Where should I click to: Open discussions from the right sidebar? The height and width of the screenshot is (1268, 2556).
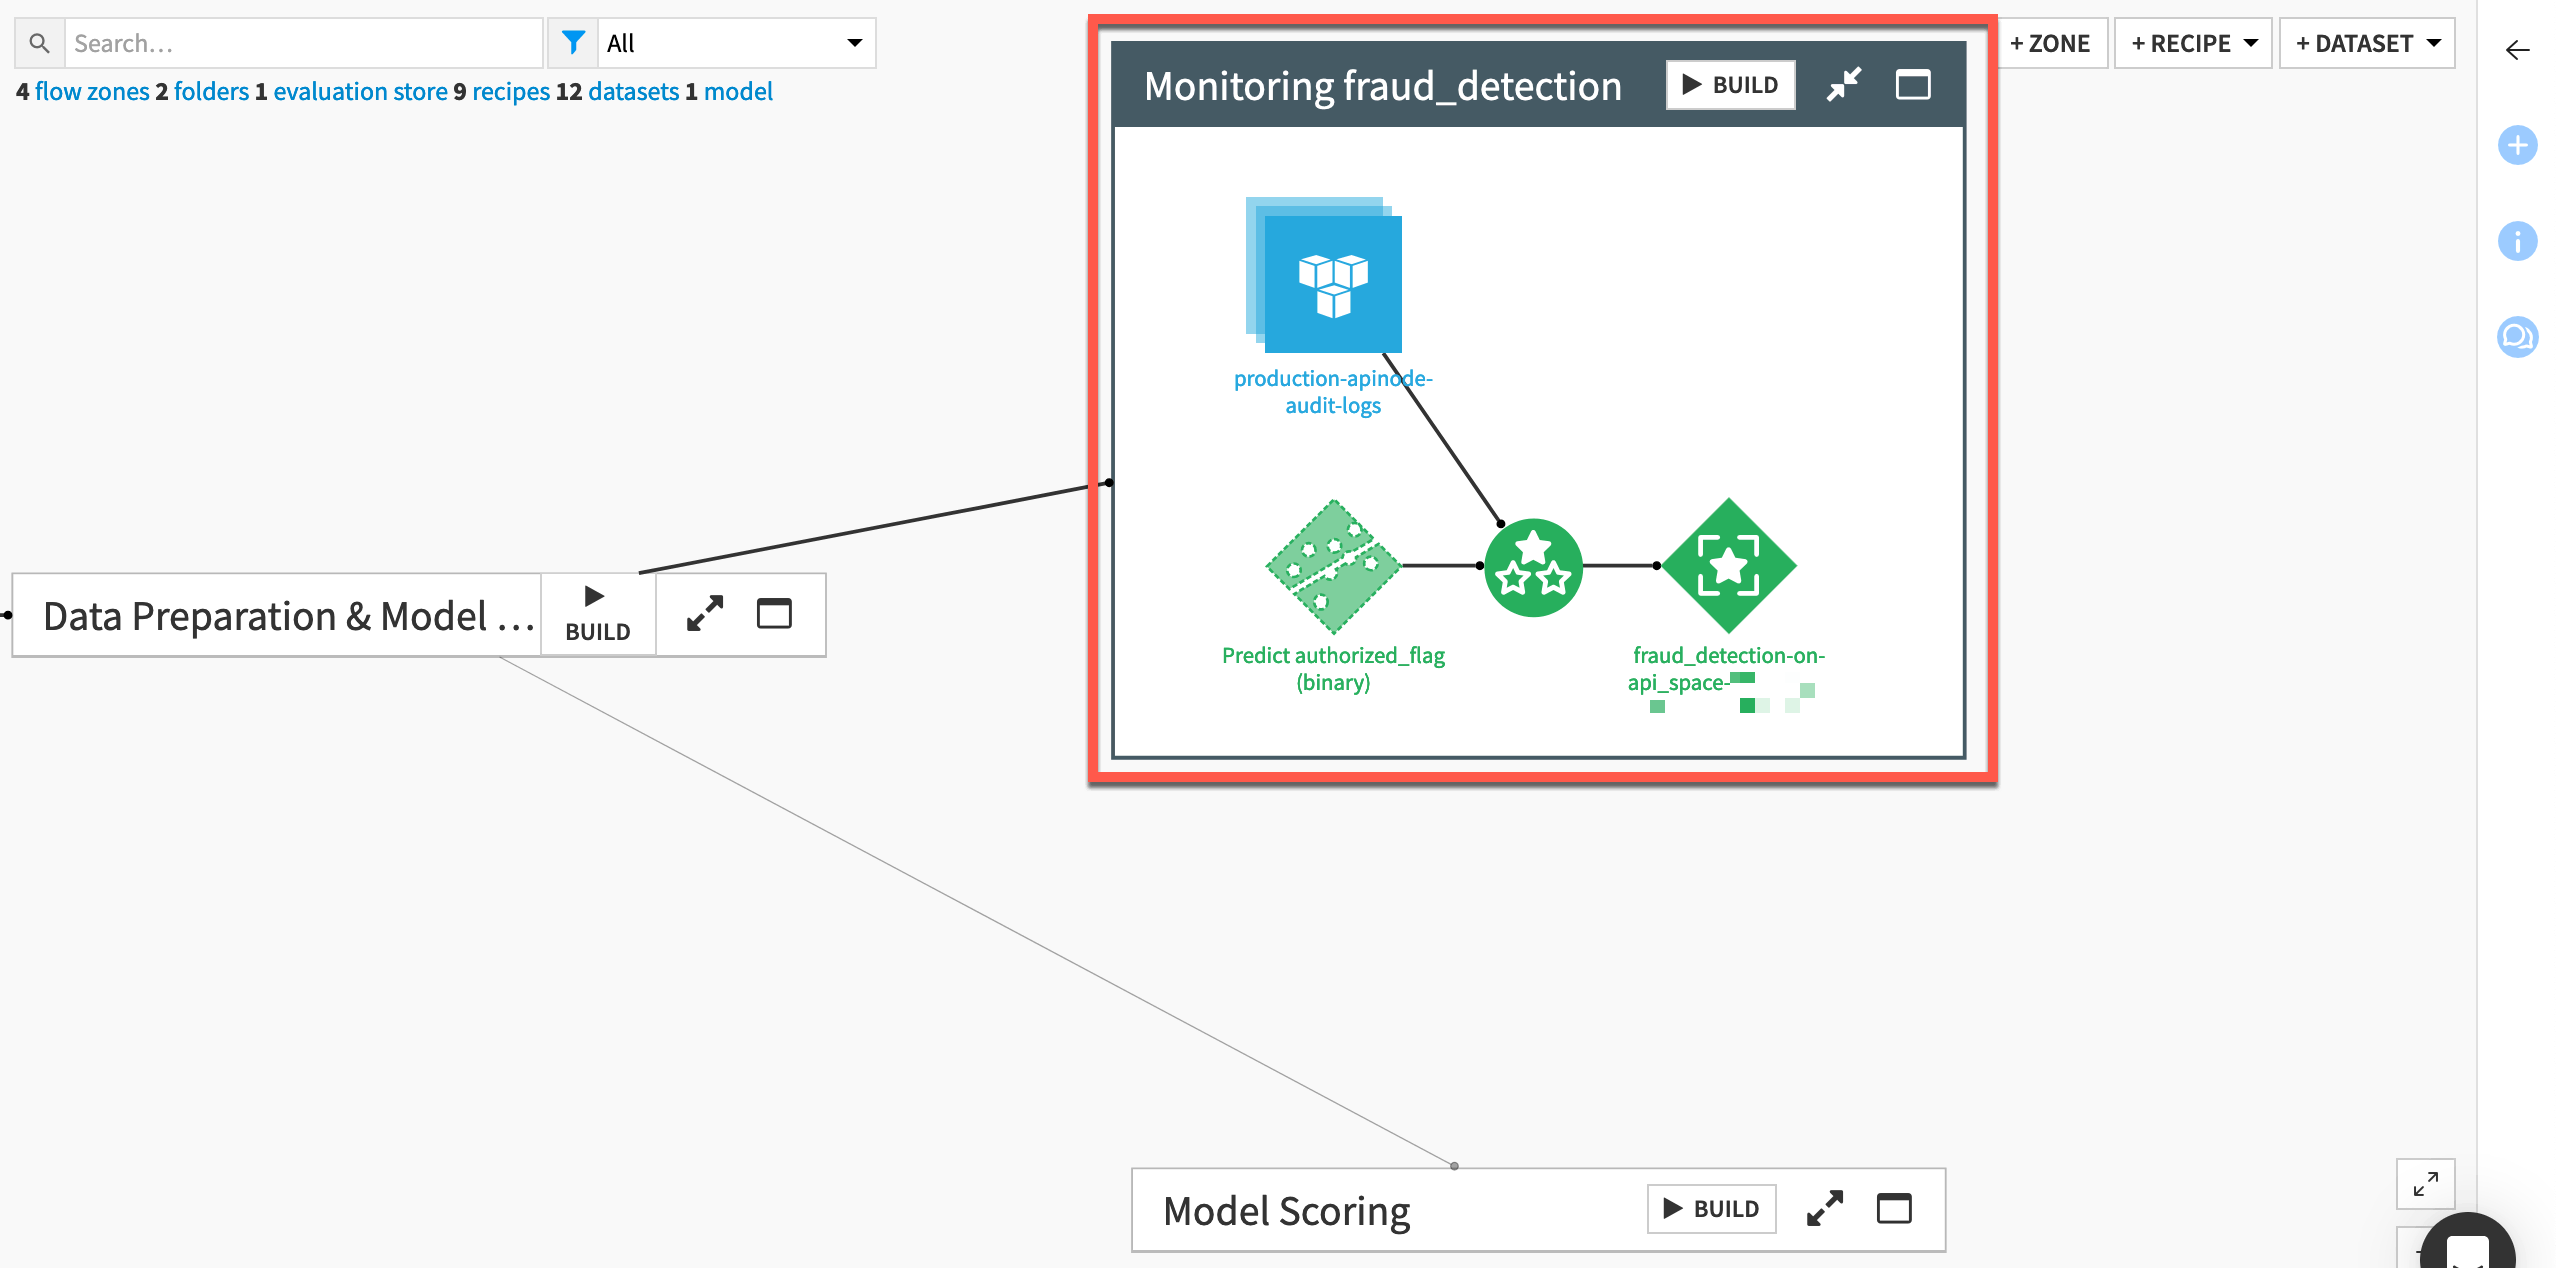point(2518,337)
